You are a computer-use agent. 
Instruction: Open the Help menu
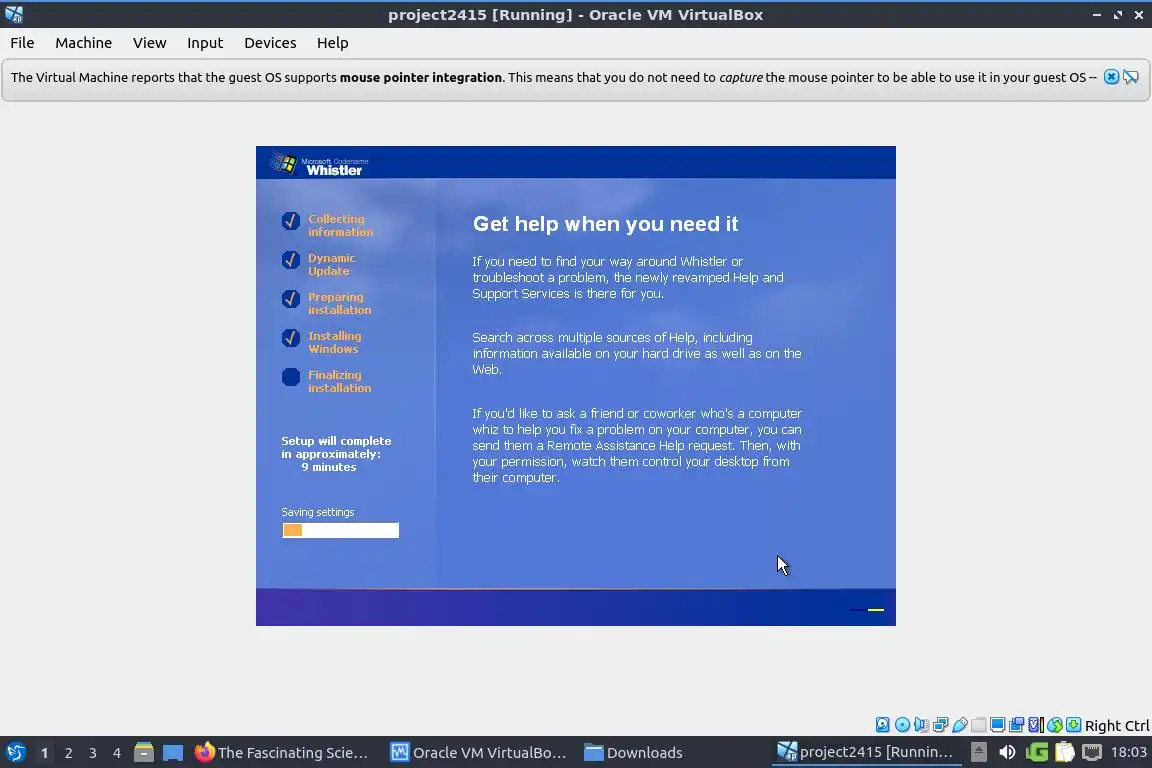332,43
